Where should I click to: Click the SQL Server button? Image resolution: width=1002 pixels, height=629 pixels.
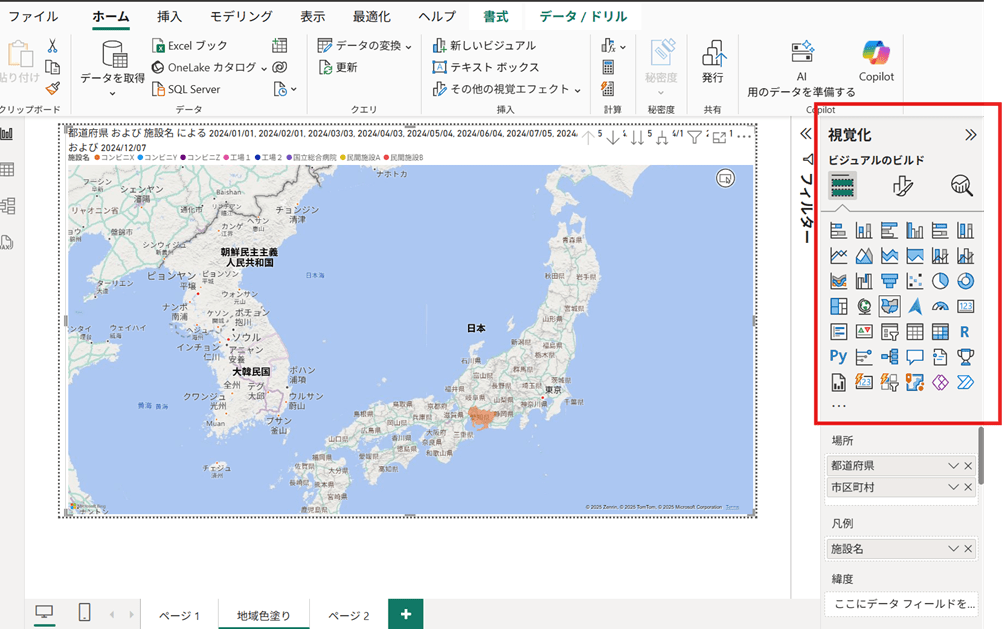(186, 89)
